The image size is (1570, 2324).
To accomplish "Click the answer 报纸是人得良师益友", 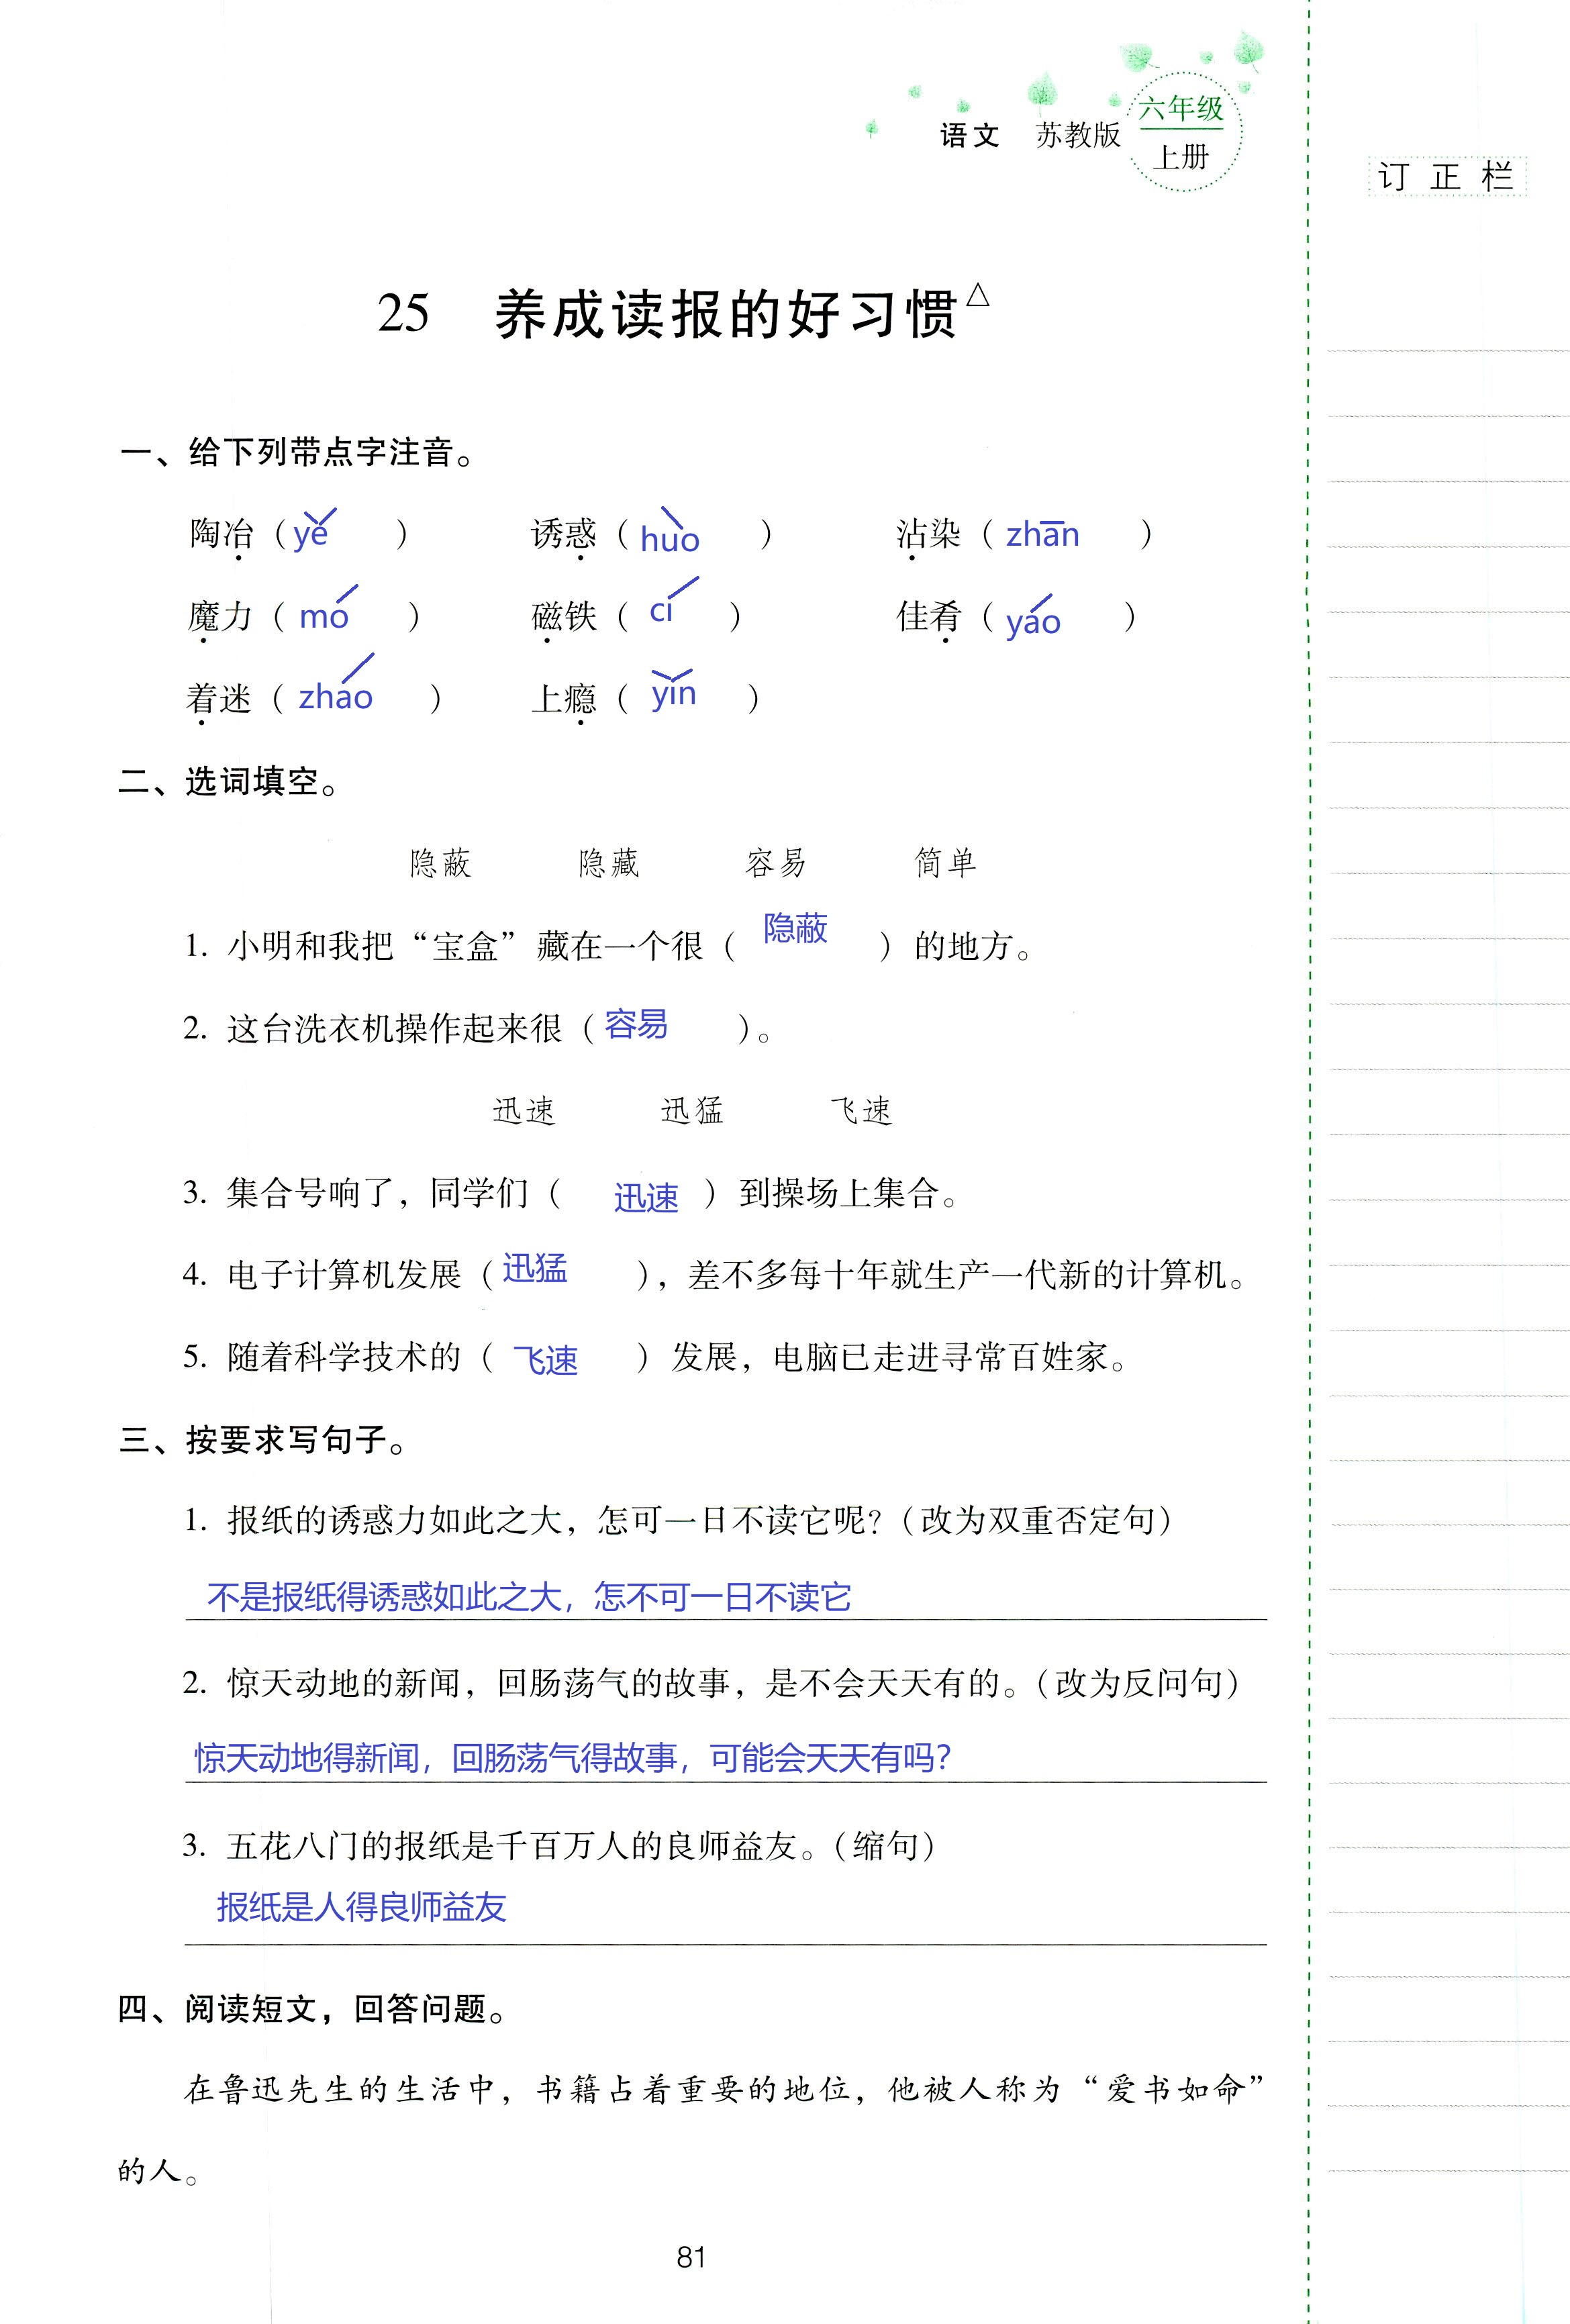I will [x=361, y=1907].
